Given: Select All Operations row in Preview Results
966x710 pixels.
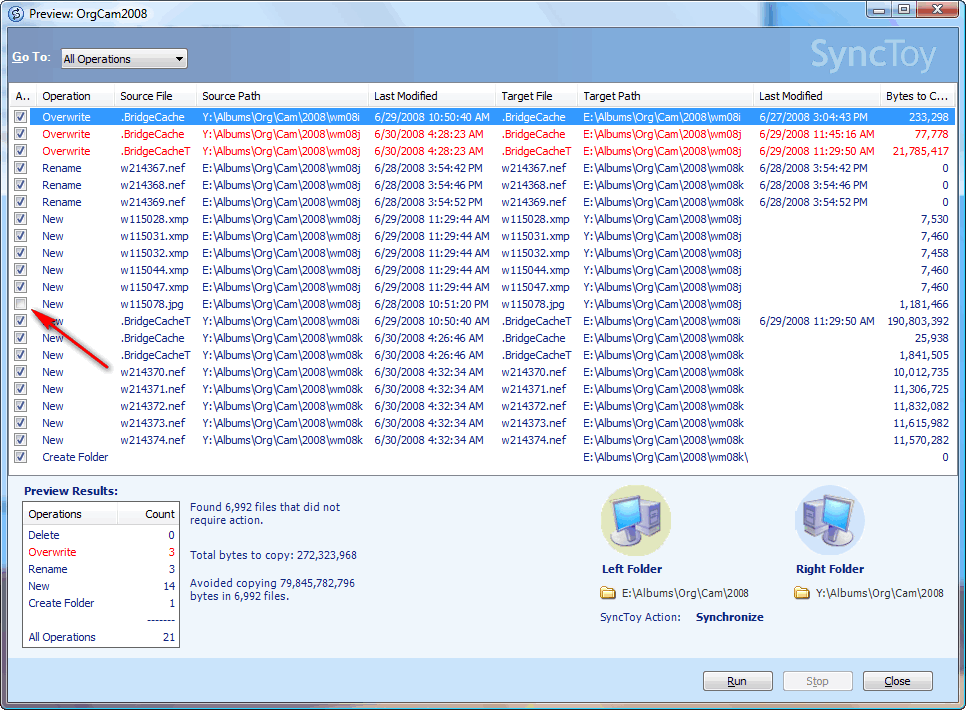Looking at the screenshot, I should 101,637.
